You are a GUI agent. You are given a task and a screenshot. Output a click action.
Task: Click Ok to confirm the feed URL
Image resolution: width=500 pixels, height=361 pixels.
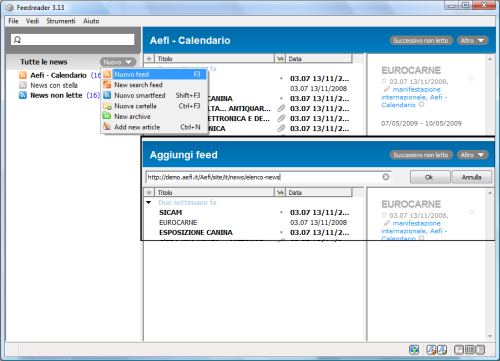[x=430, y=177]
